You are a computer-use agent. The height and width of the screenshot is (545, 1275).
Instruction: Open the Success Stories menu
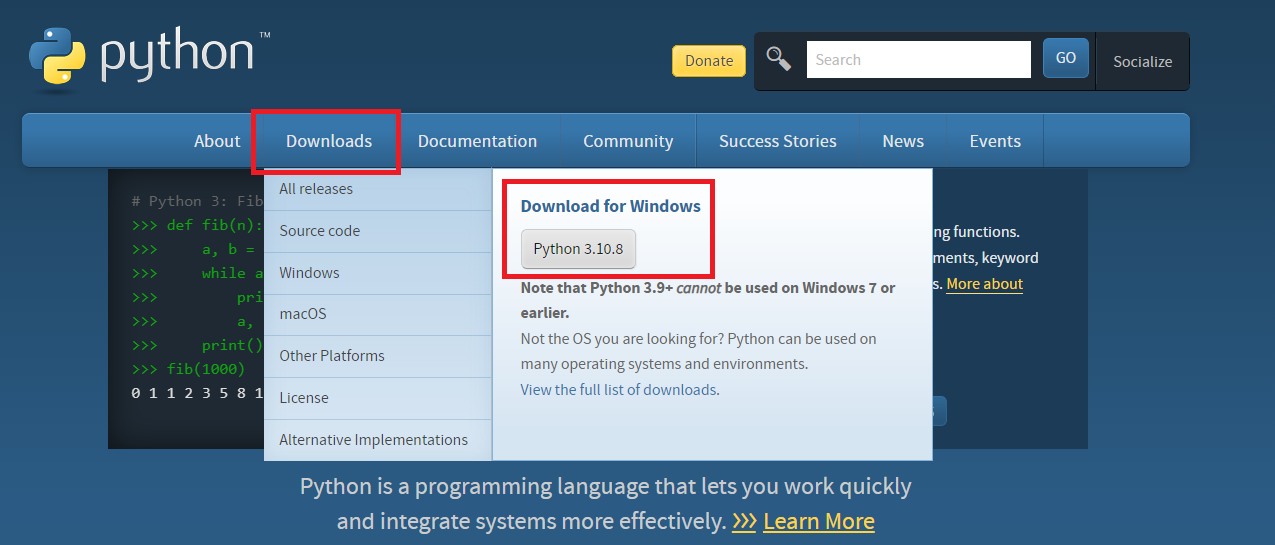click(777, 141)
